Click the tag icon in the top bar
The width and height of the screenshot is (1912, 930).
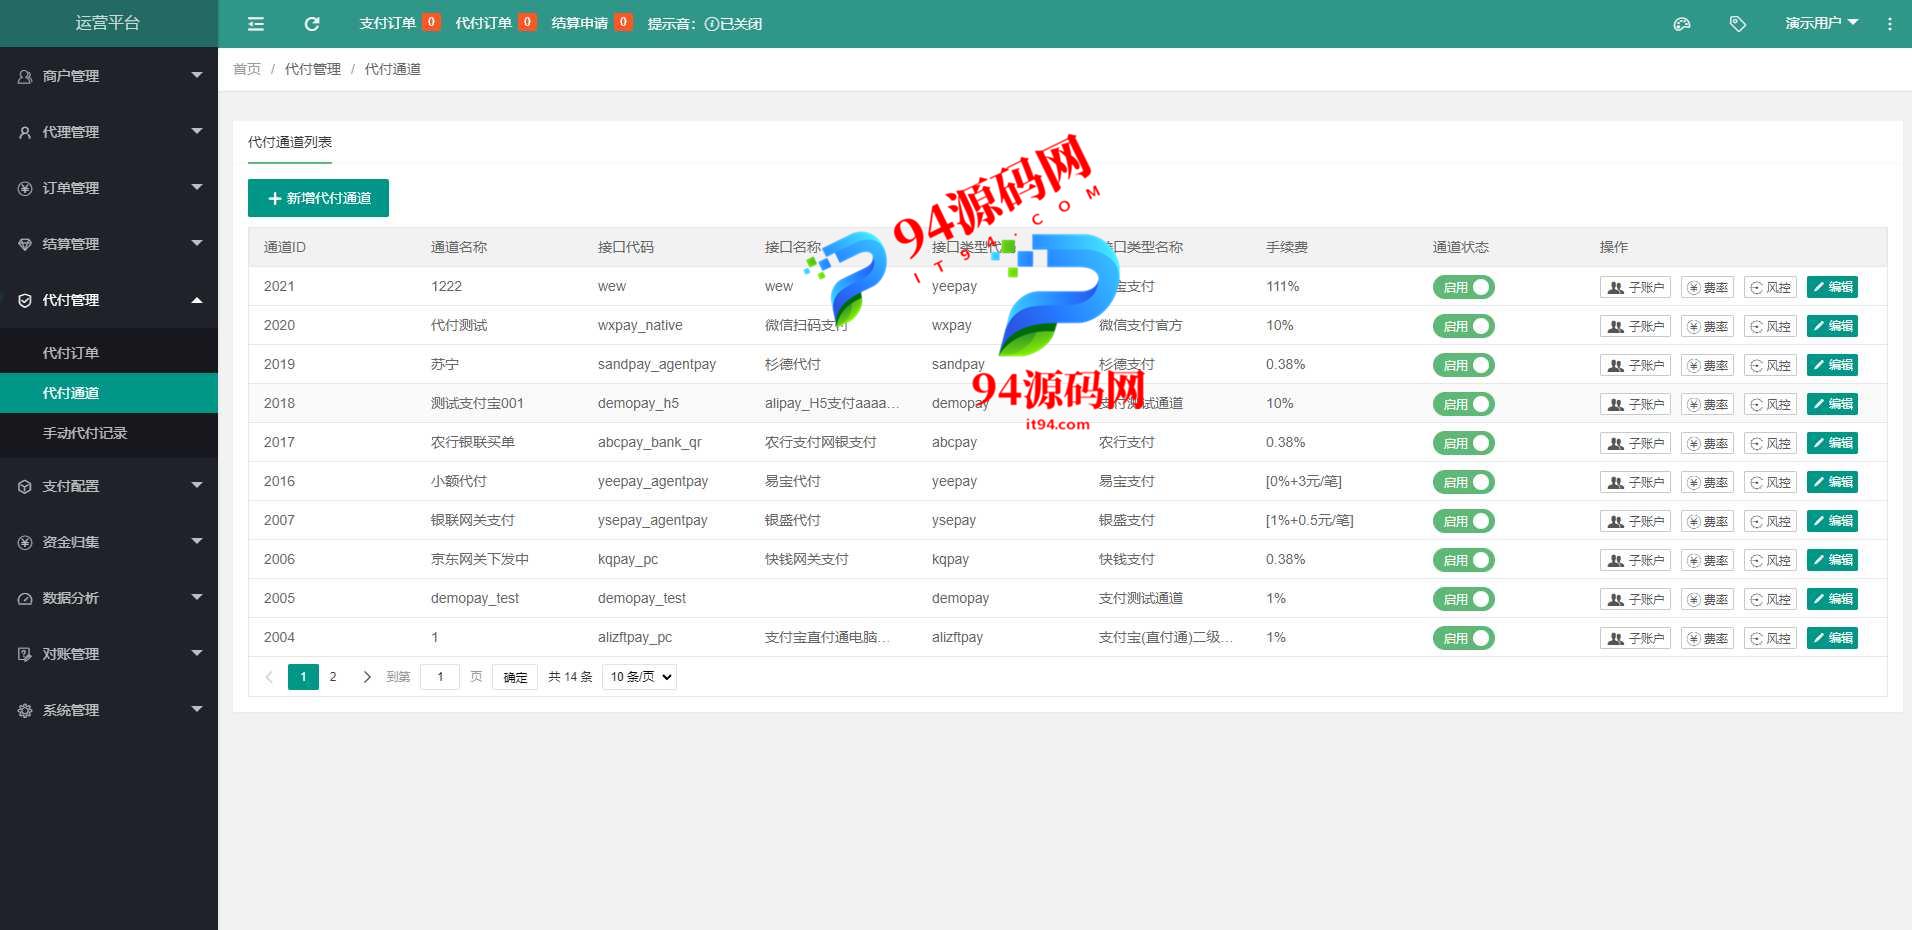pos(1738,24)
